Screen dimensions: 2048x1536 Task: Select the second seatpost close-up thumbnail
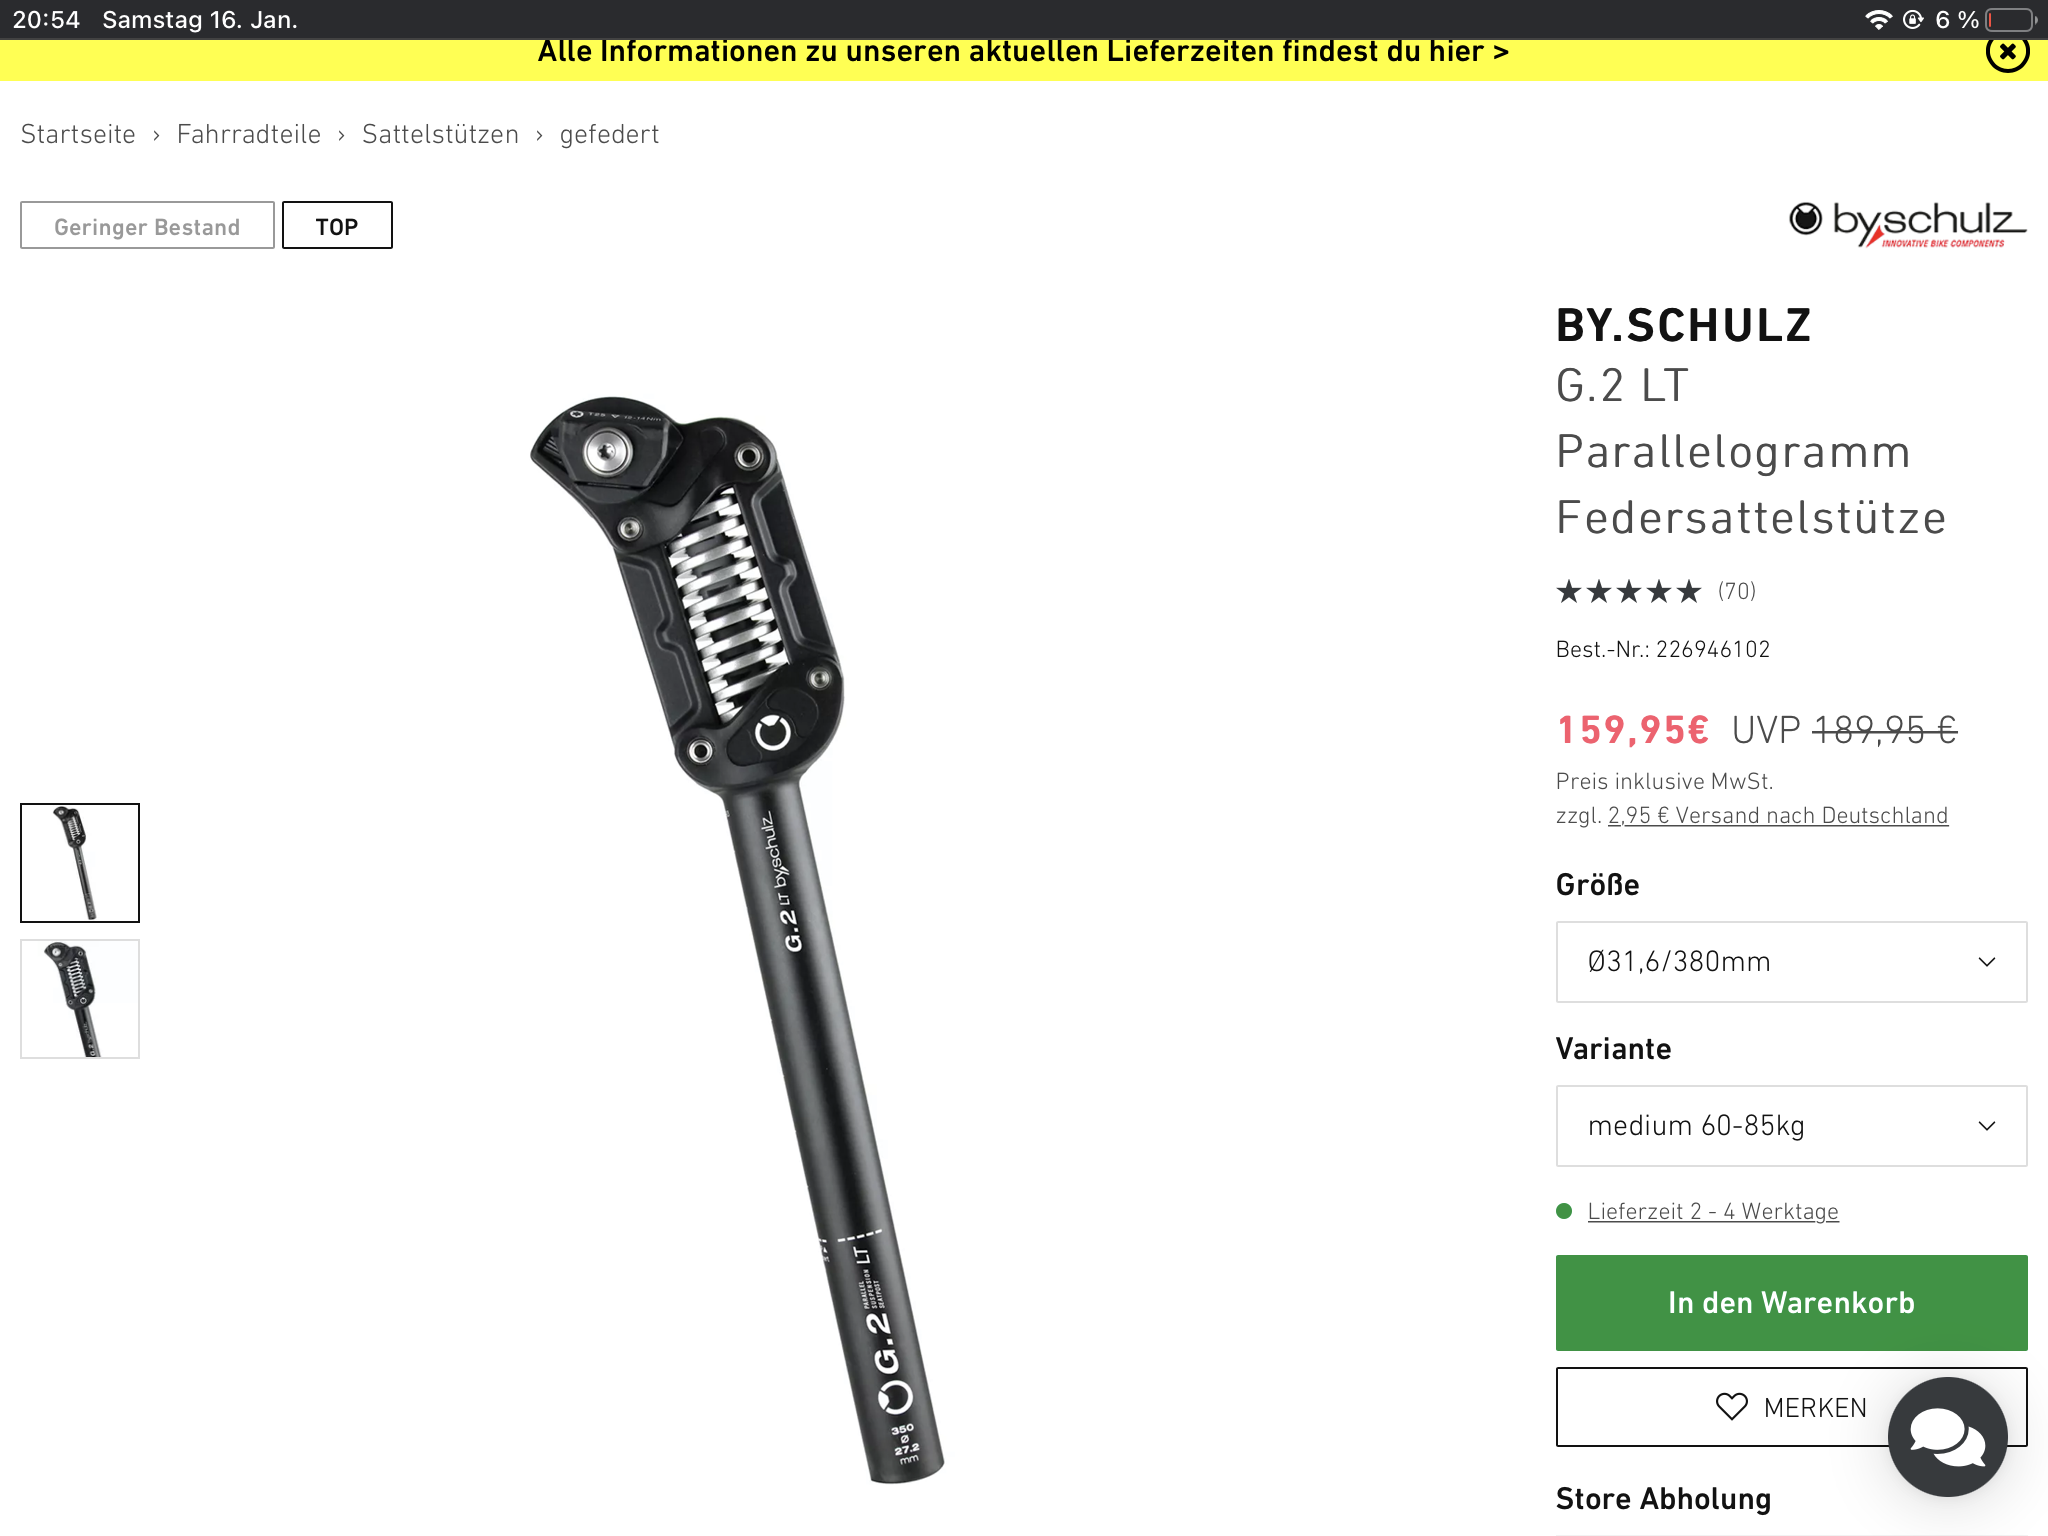(x=80, y=999)
